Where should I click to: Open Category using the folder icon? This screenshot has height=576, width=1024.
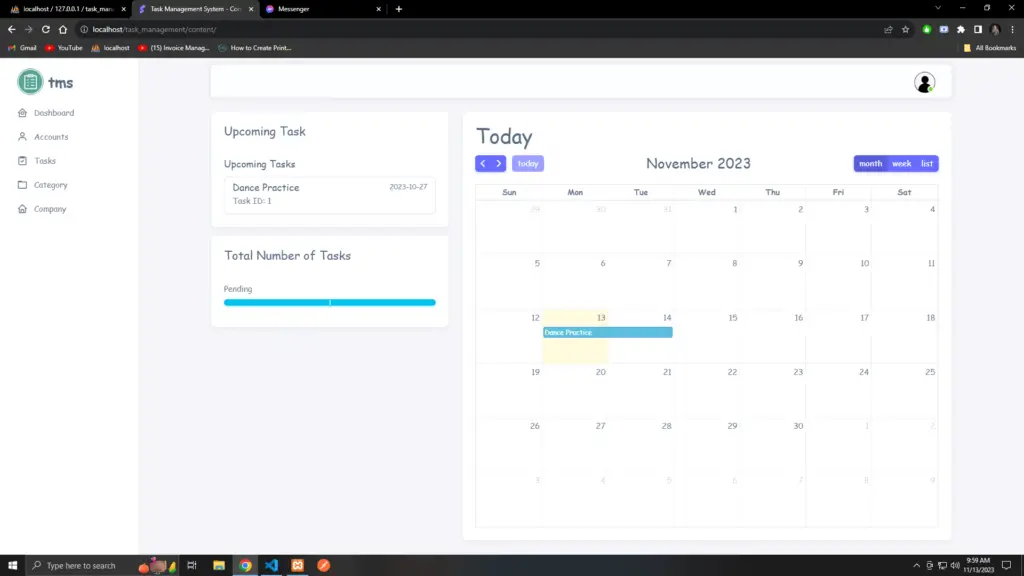coord(22,185)
